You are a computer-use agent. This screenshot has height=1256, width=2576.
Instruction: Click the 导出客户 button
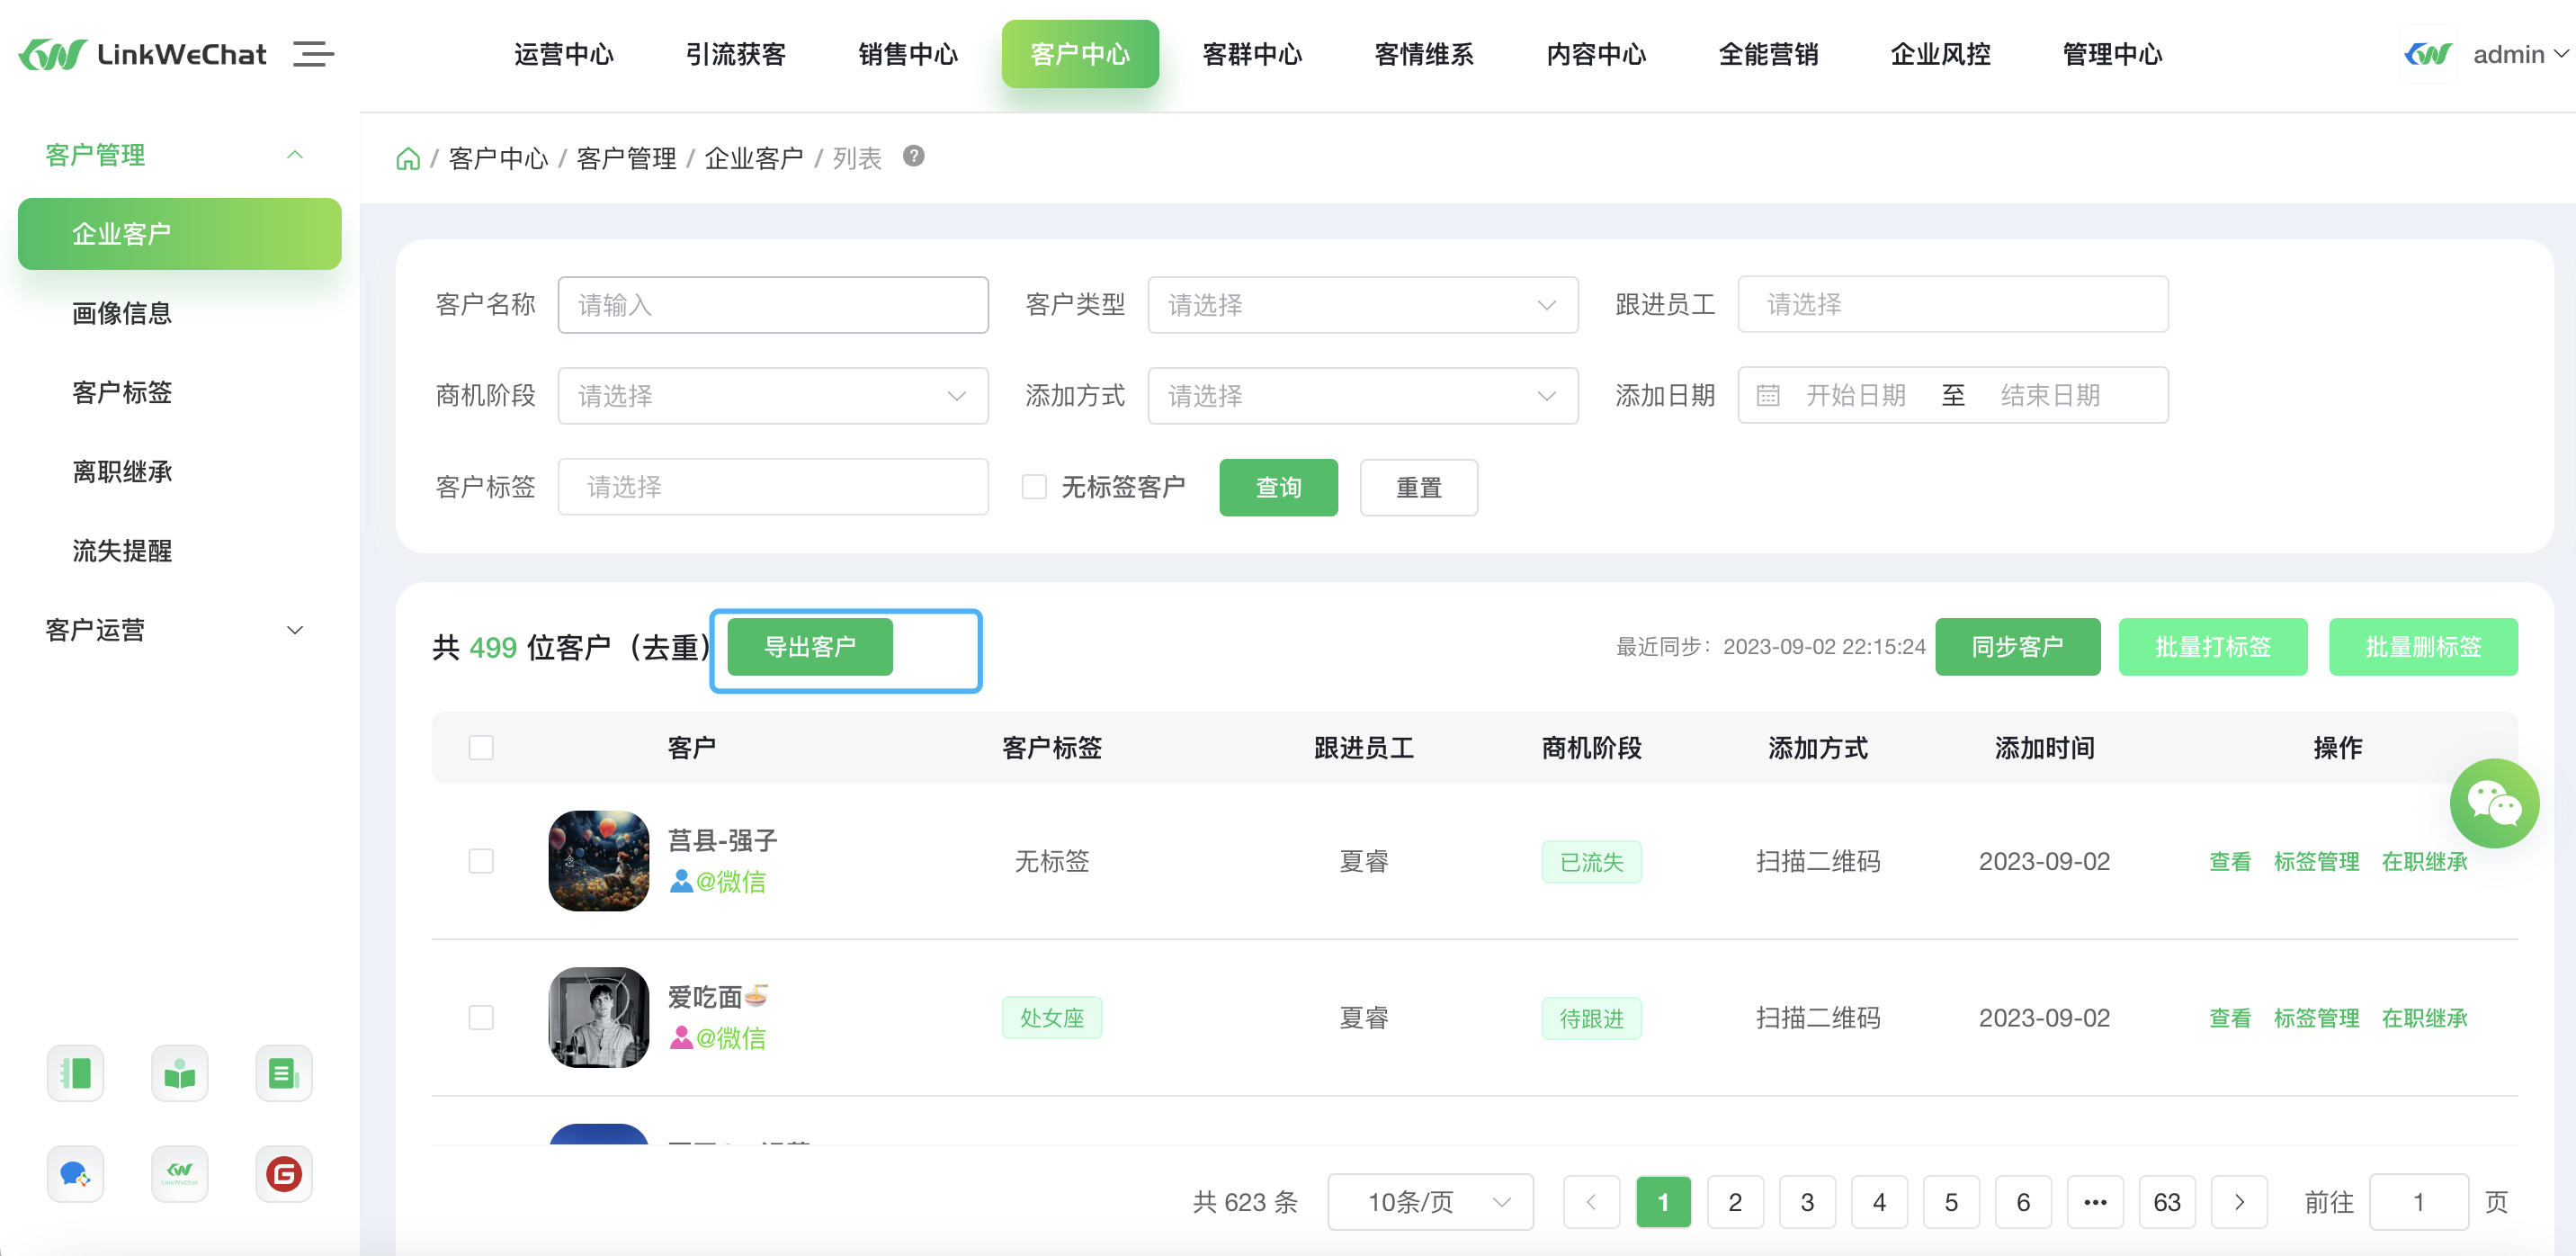[809, 647]
